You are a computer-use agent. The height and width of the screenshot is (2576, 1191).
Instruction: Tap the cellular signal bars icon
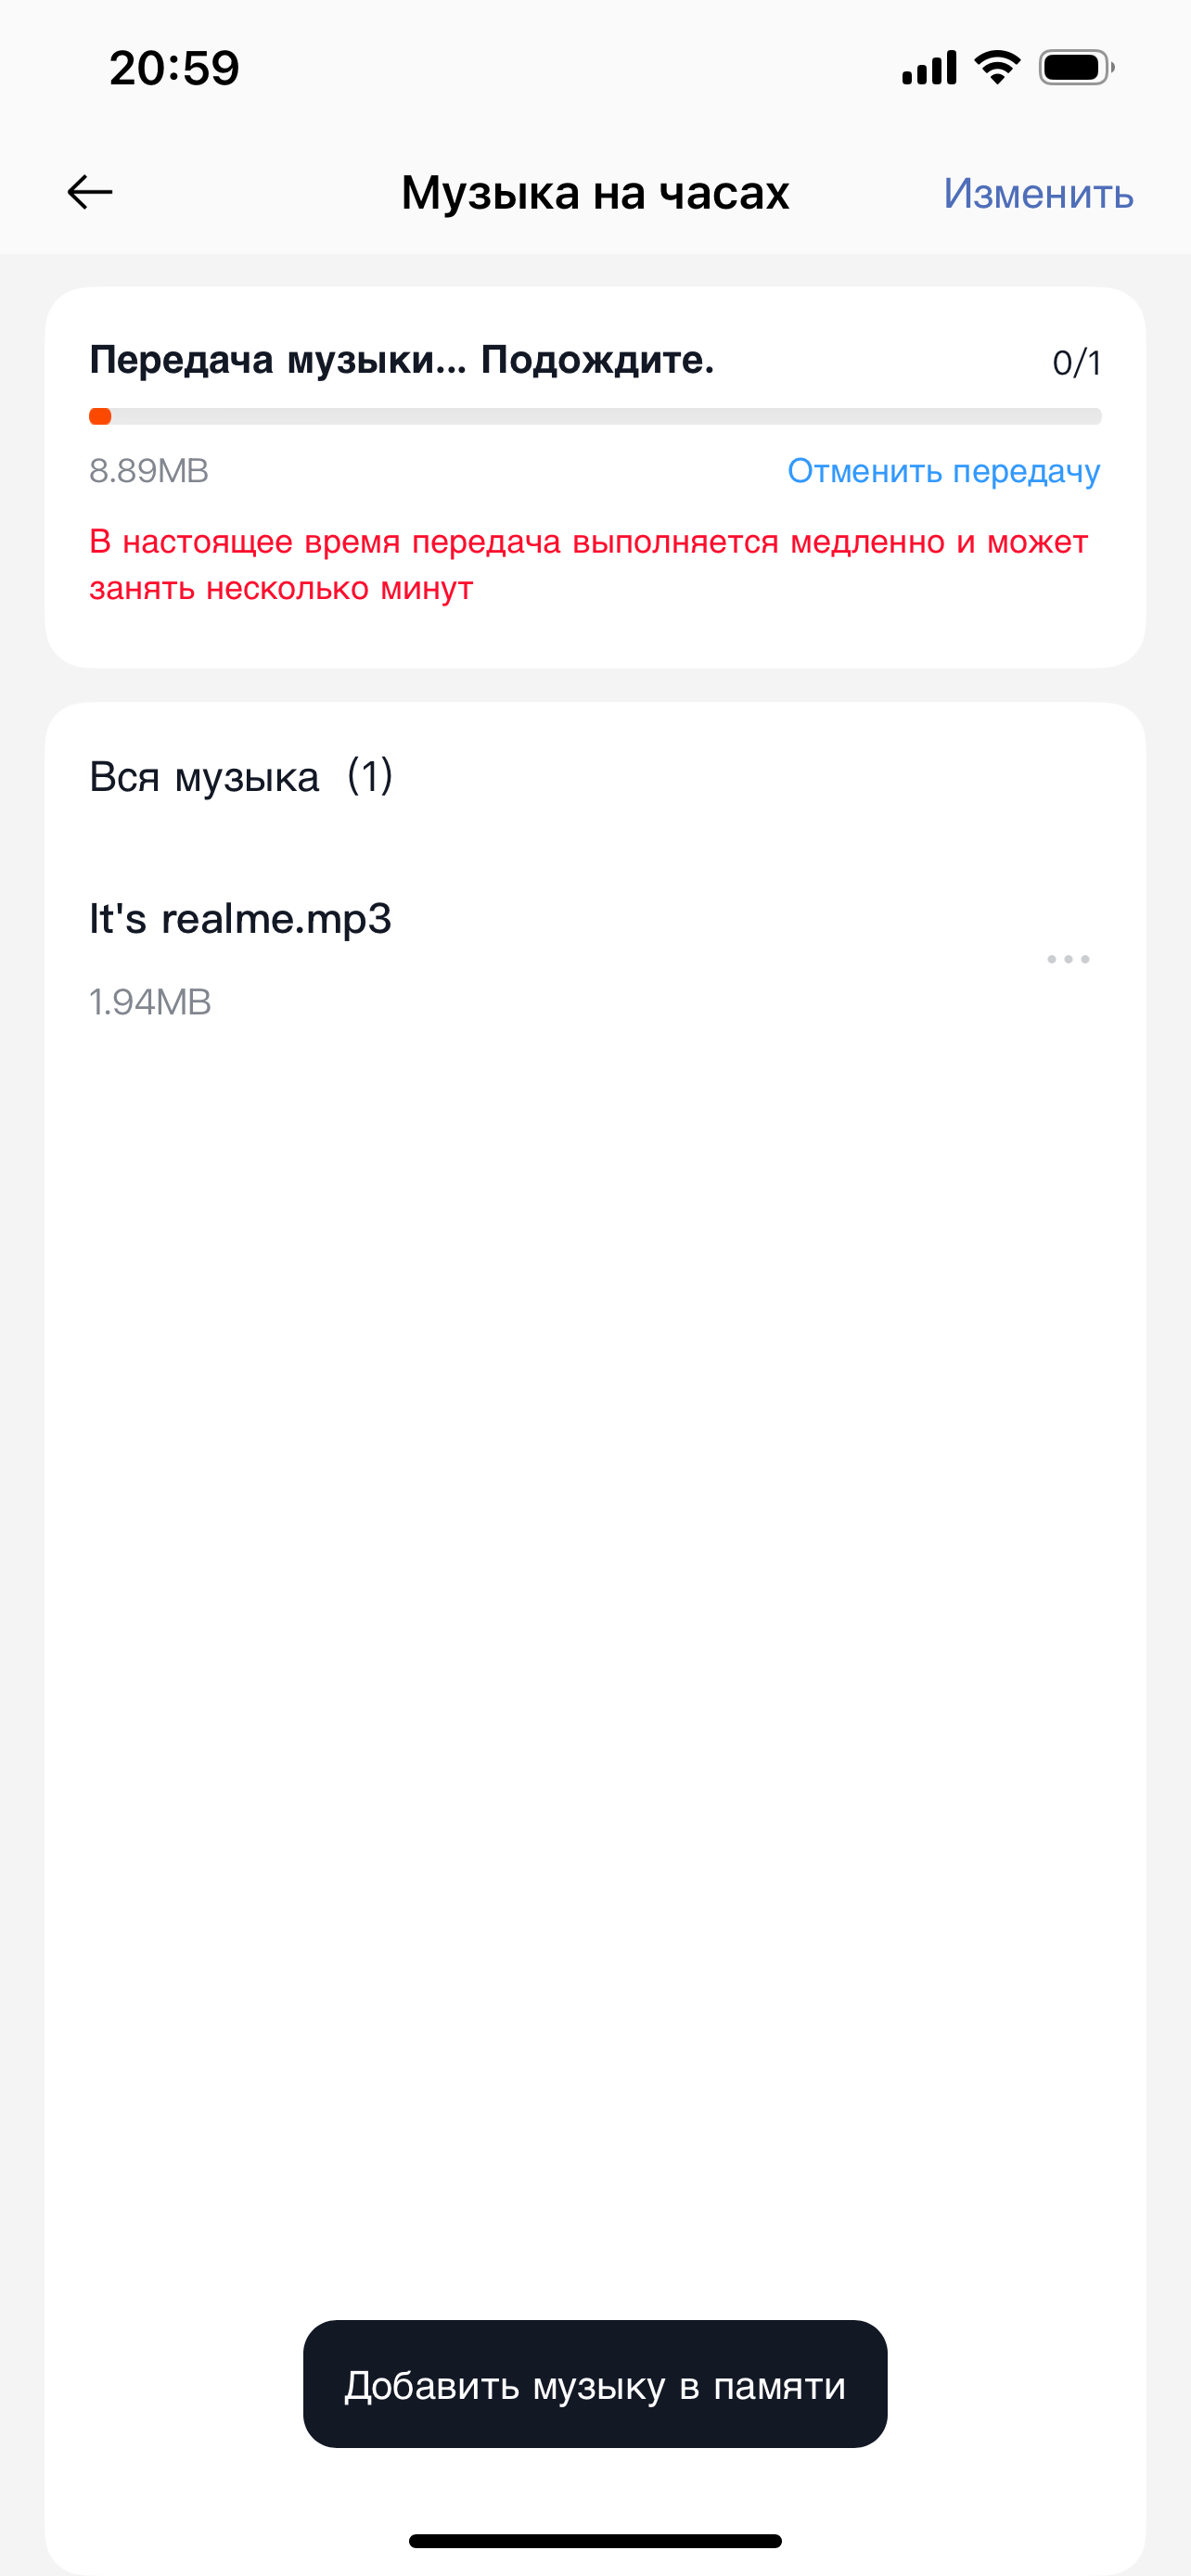[x=928, y=68]
